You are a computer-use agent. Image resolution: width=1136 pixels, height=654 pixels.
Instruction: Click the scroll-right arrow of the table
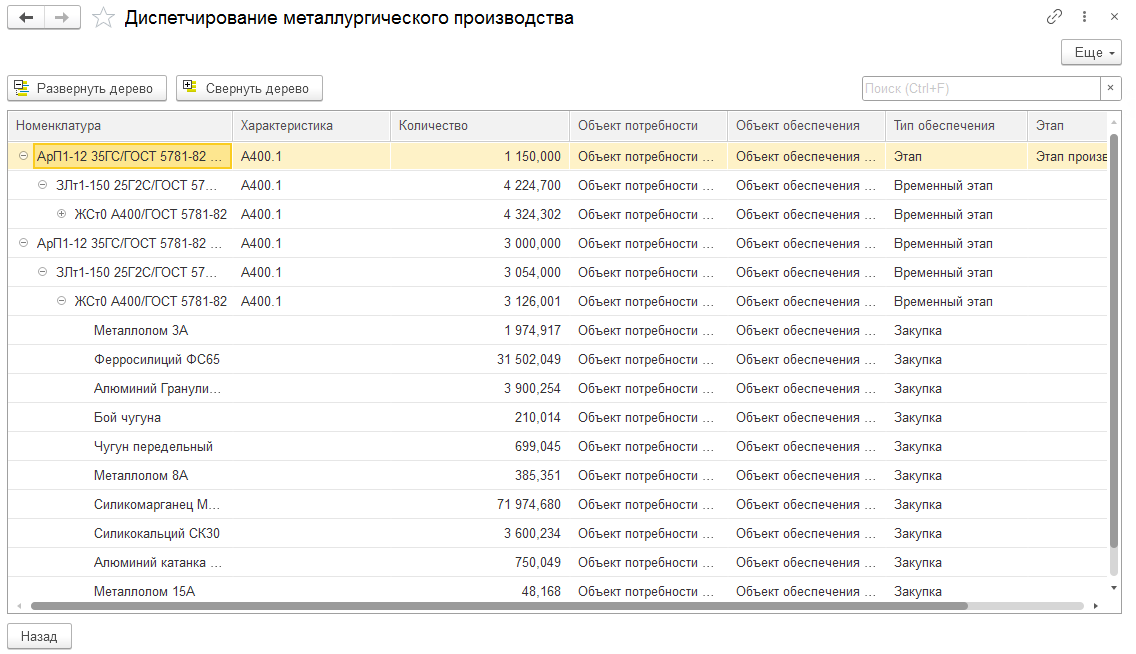(1095, 605)
